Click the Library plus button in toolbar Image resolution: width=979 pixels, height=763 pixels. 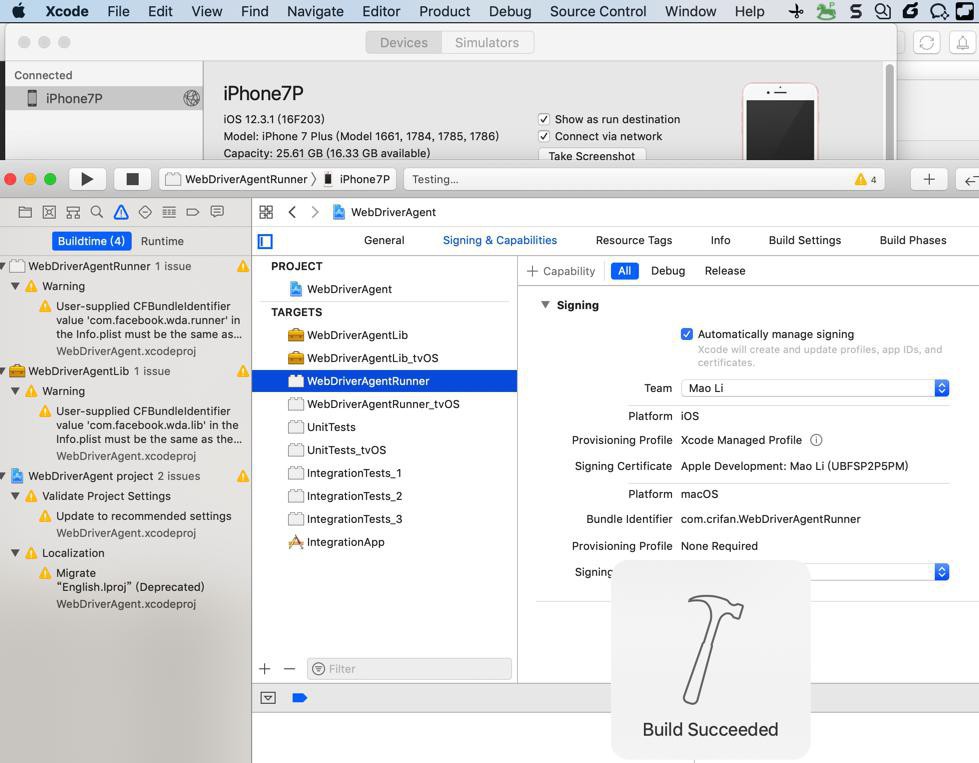[x=929, y=179]
